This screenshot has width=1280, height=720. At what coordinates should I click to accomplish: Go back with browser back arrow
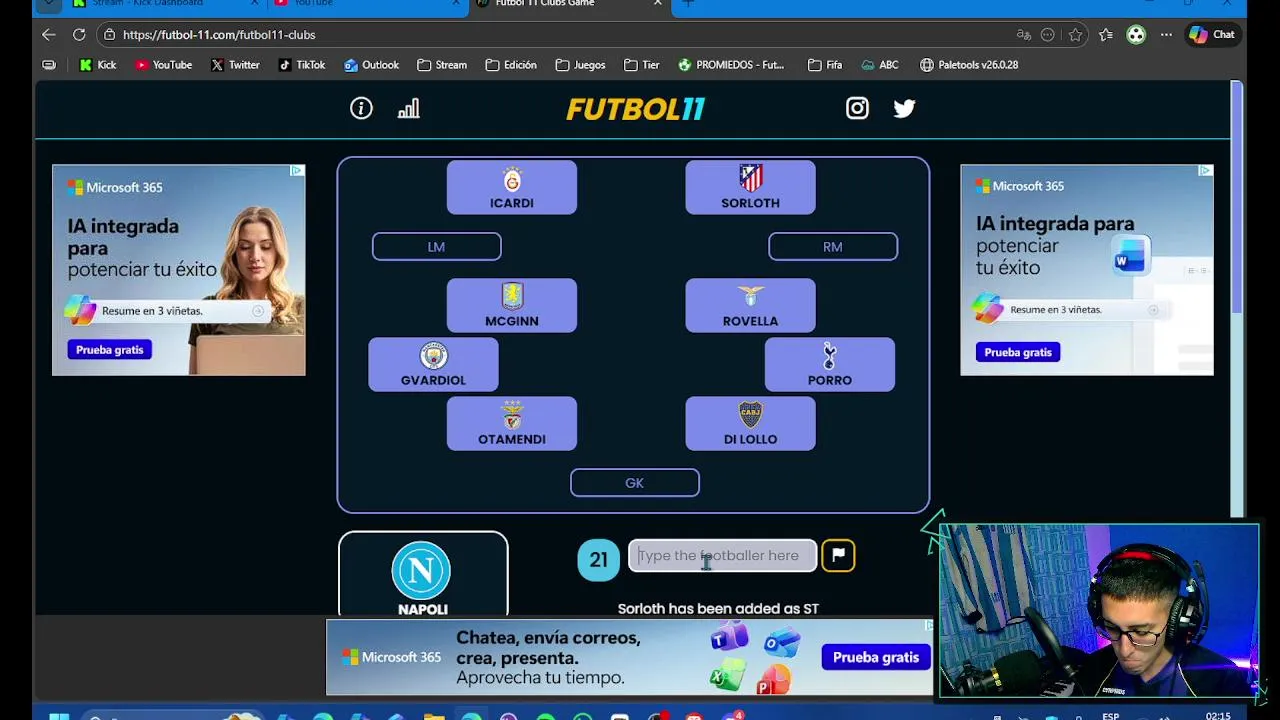pyautogui.click(x=49, y=34)
